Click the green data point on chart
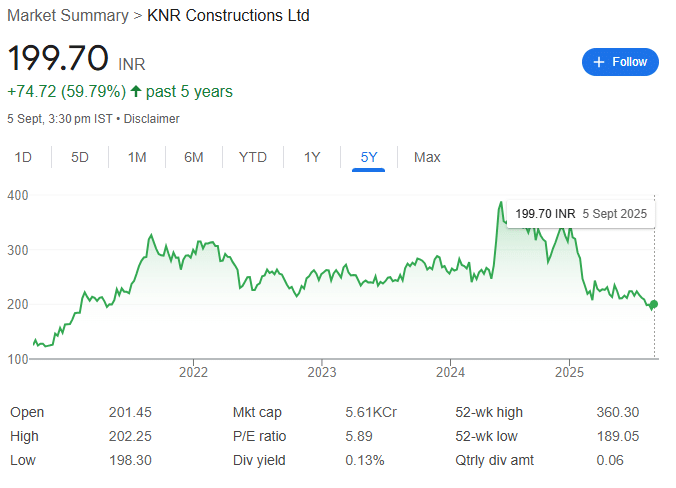Screen dimensions: 676x488 click(654, 304)
